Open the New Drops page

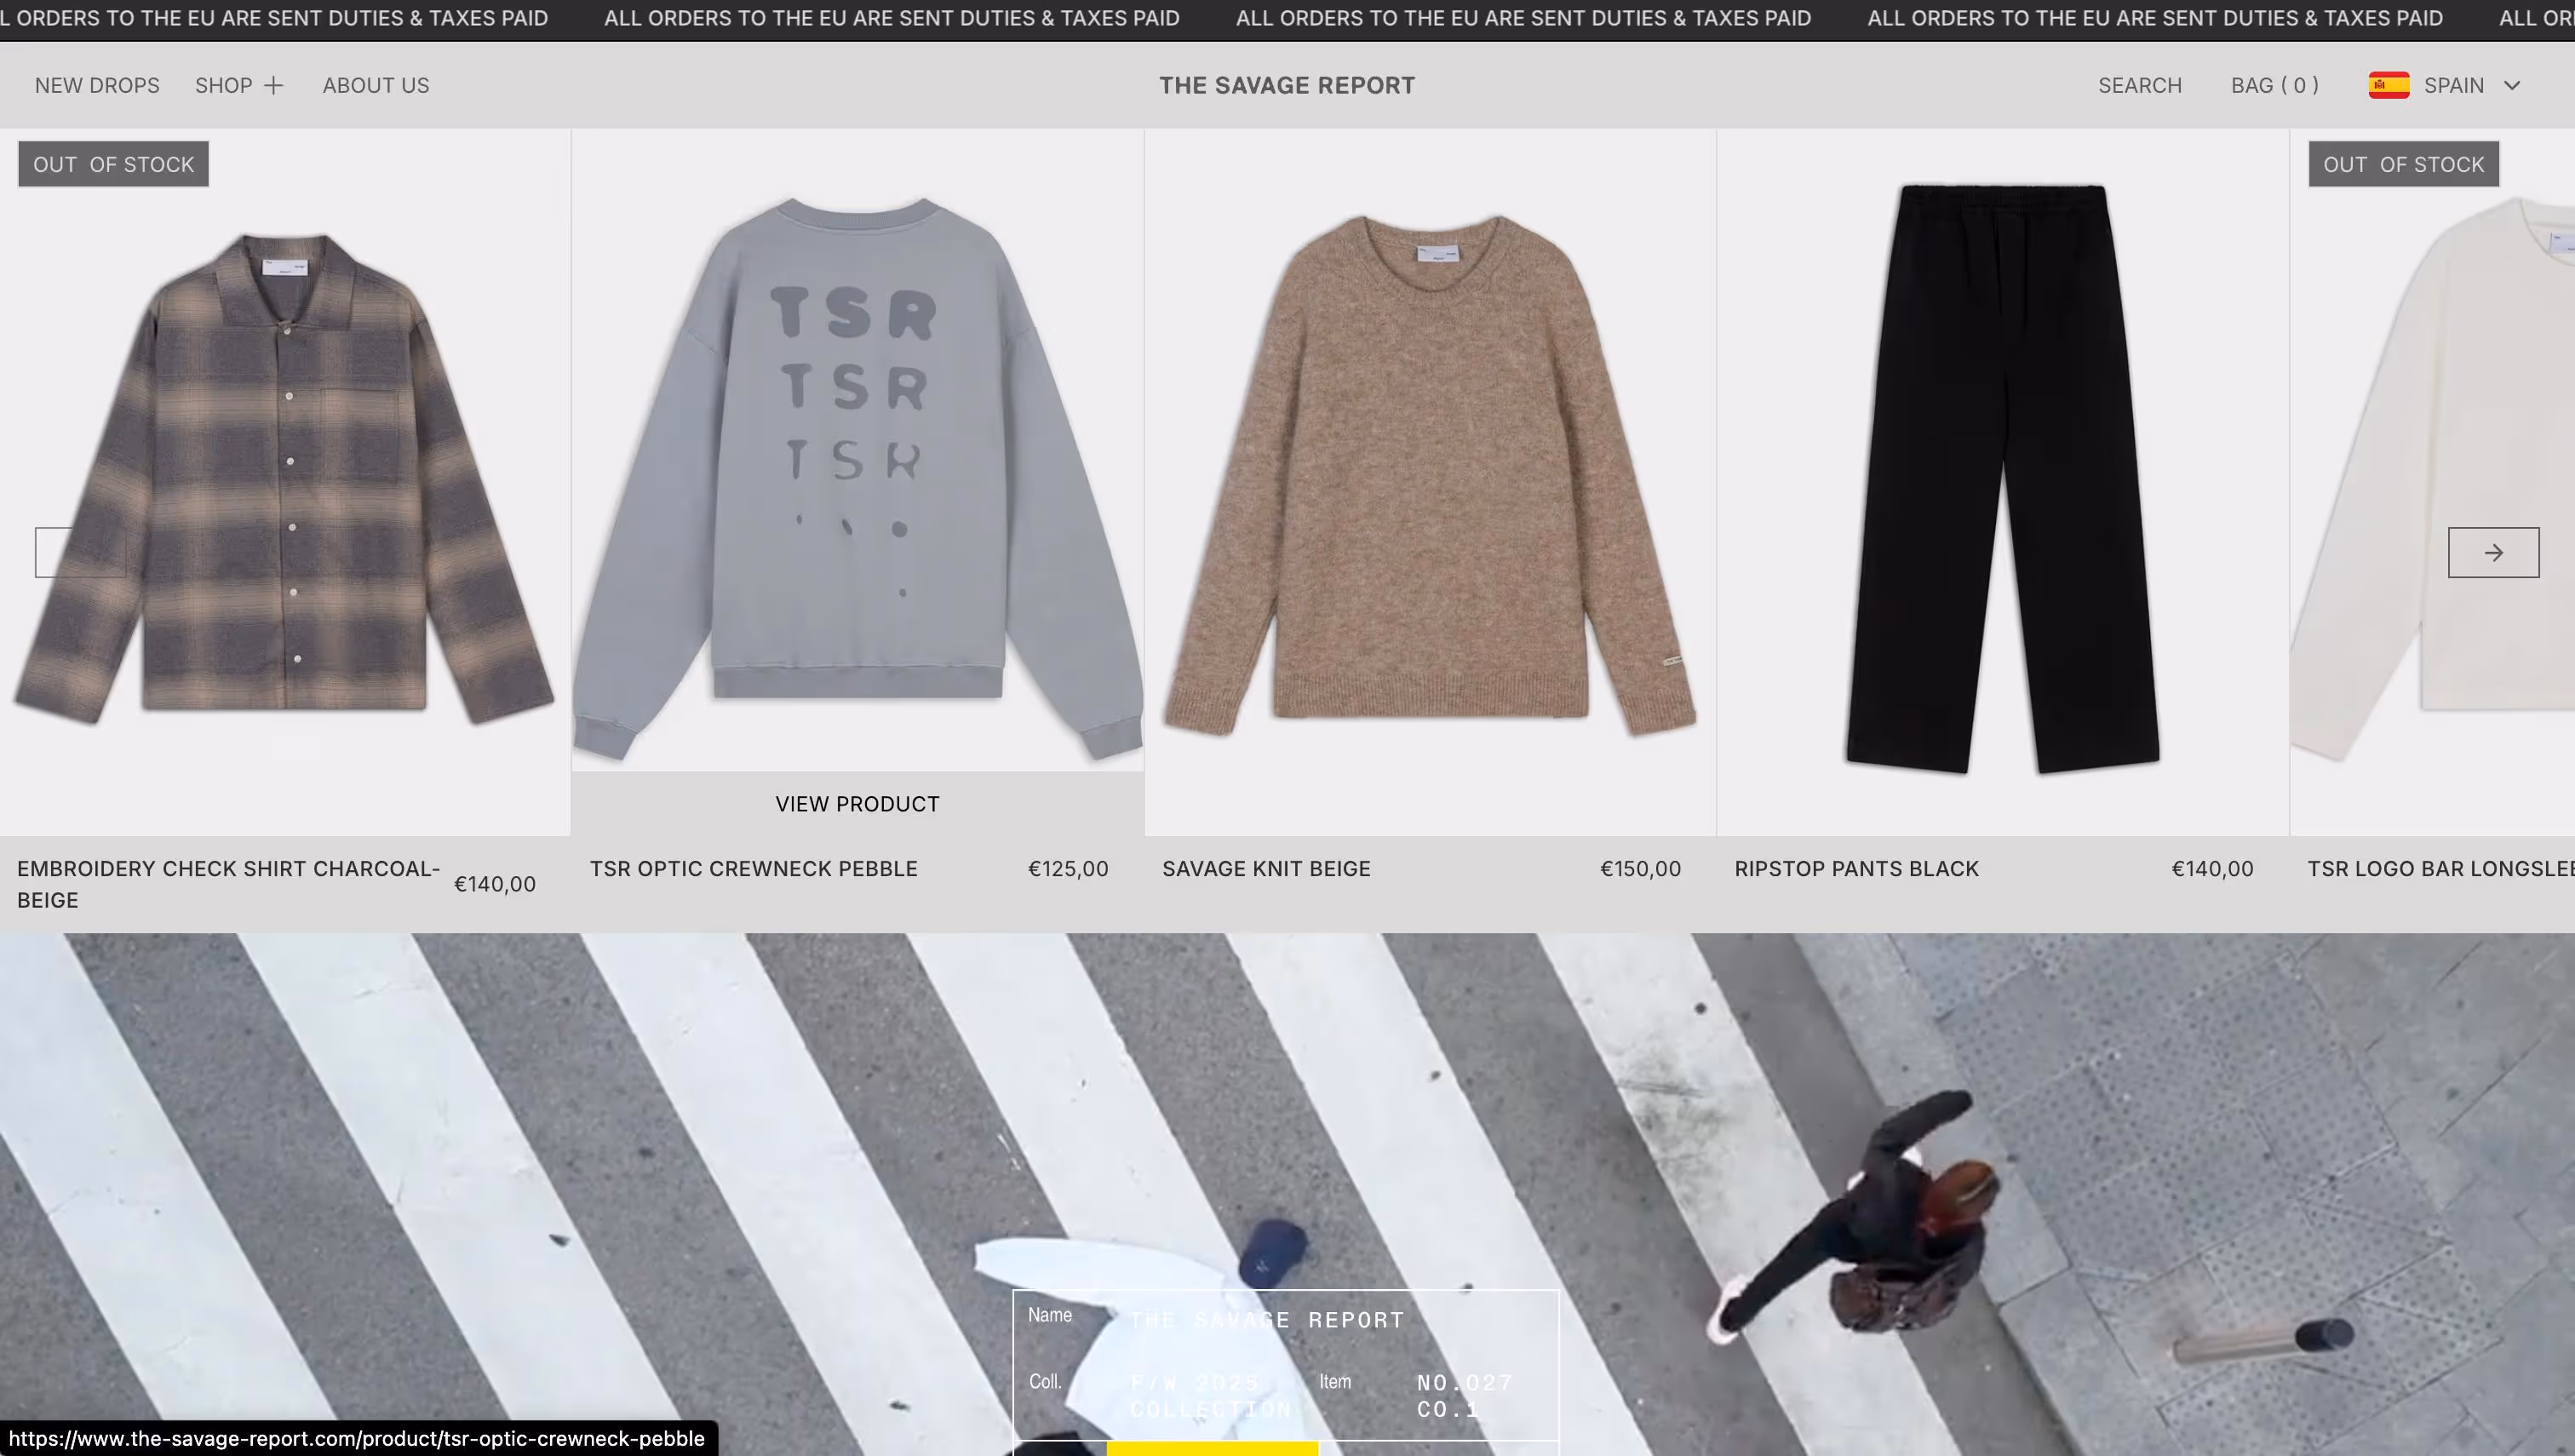point(97,86)
